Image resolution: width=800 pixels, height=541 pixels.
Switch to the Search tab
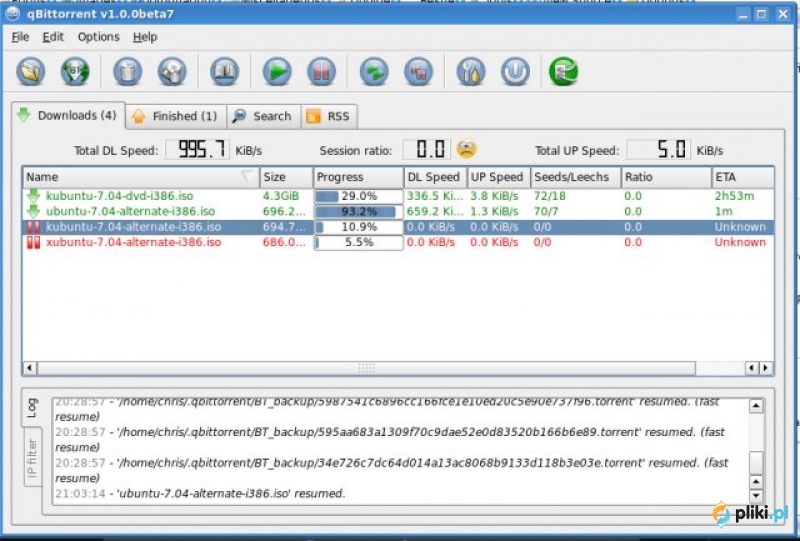[x=263, y=116]
